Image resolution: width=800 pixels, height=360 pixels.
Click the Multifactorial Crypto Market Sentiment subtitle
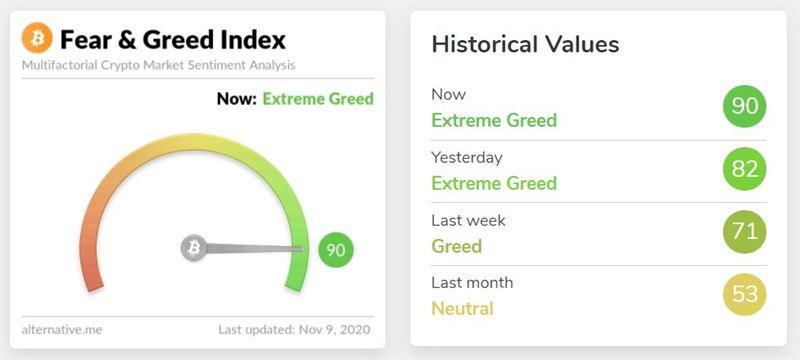158,65
